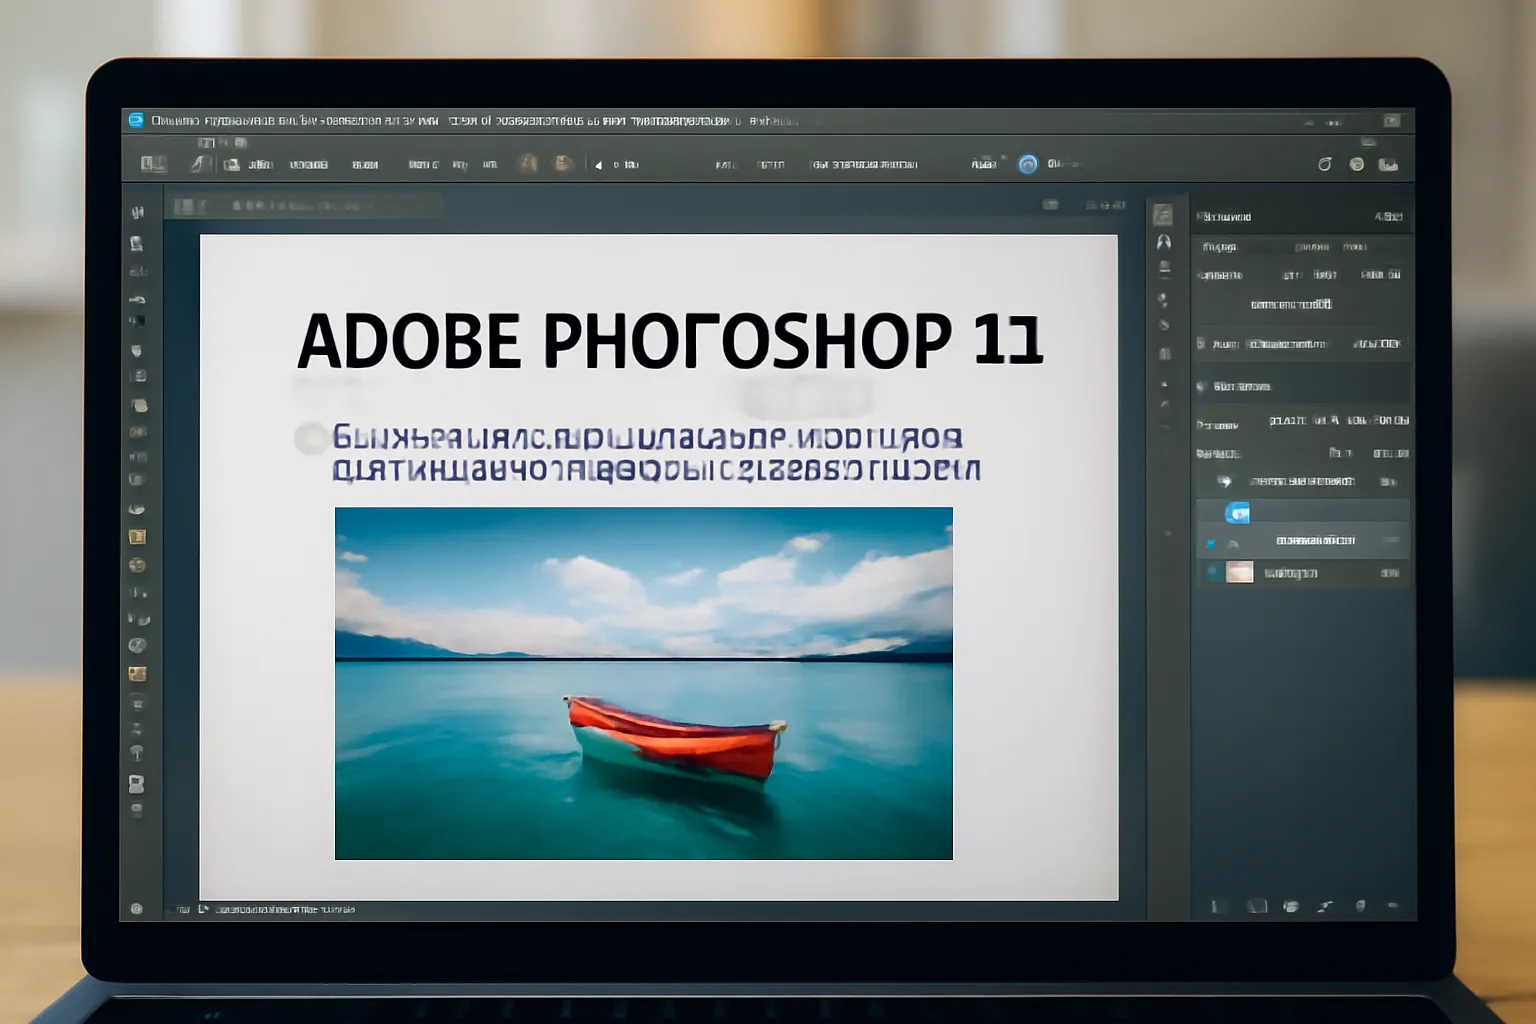Select the upper yellow square tool in the left toolbar

point(138,537)
